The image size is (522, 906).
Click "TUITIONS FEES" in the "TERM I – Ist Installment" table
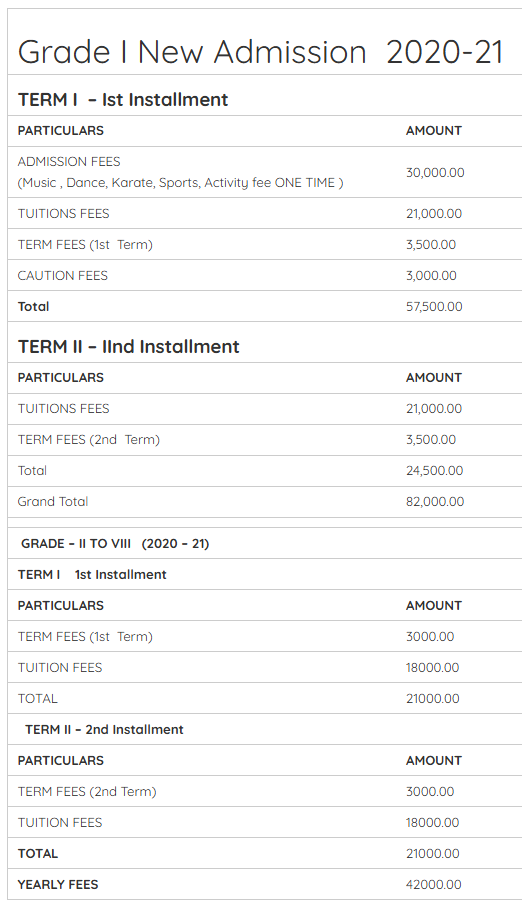pyautogui.click(x=63, y=214)
